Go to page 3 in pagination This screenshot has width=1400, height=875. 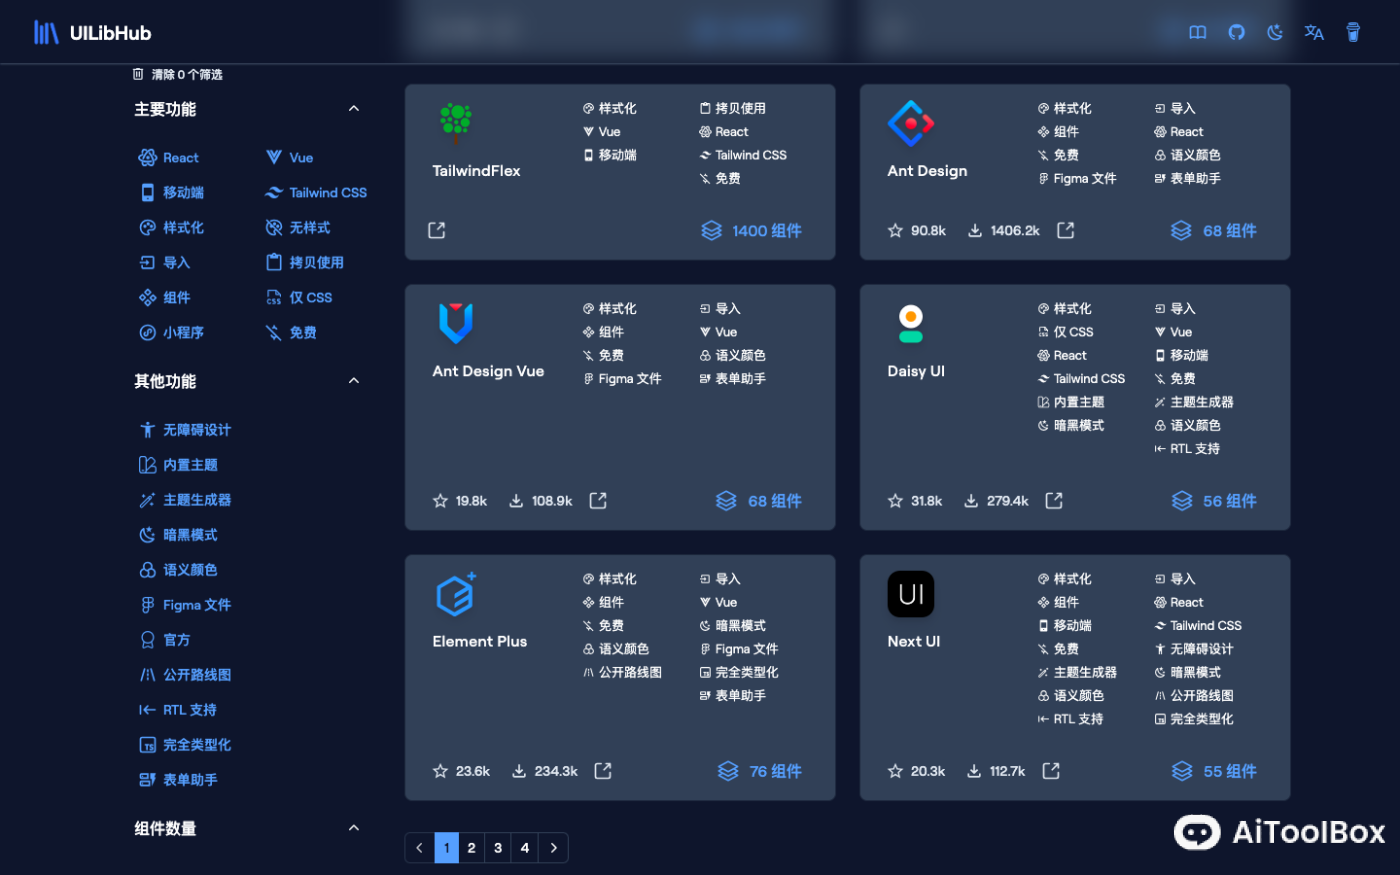pyautogui.click(x=497, y=847)
